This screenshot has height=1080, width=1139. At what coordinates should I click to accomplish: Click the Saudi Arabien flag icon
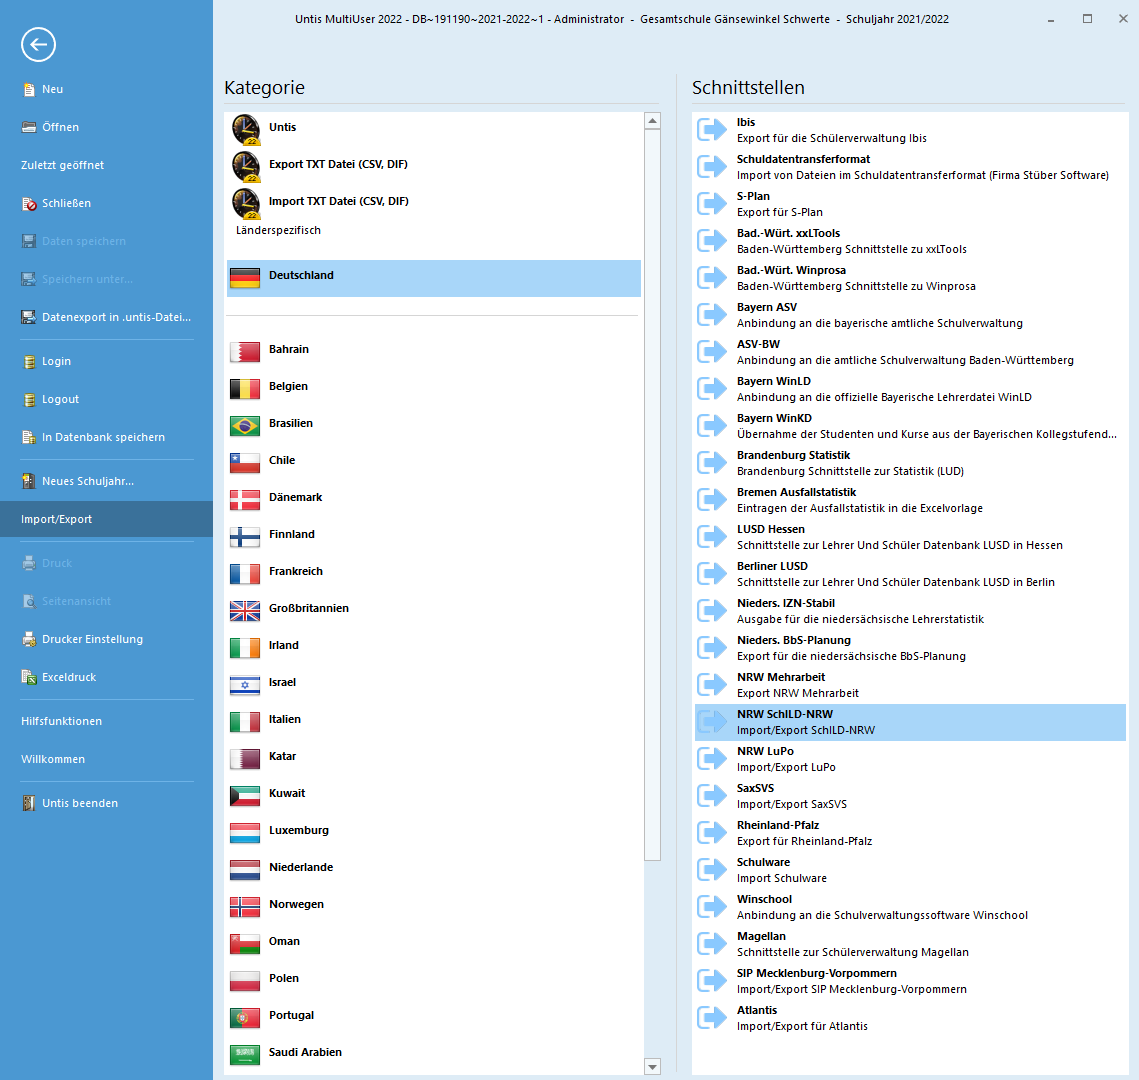pos(245,1055)
